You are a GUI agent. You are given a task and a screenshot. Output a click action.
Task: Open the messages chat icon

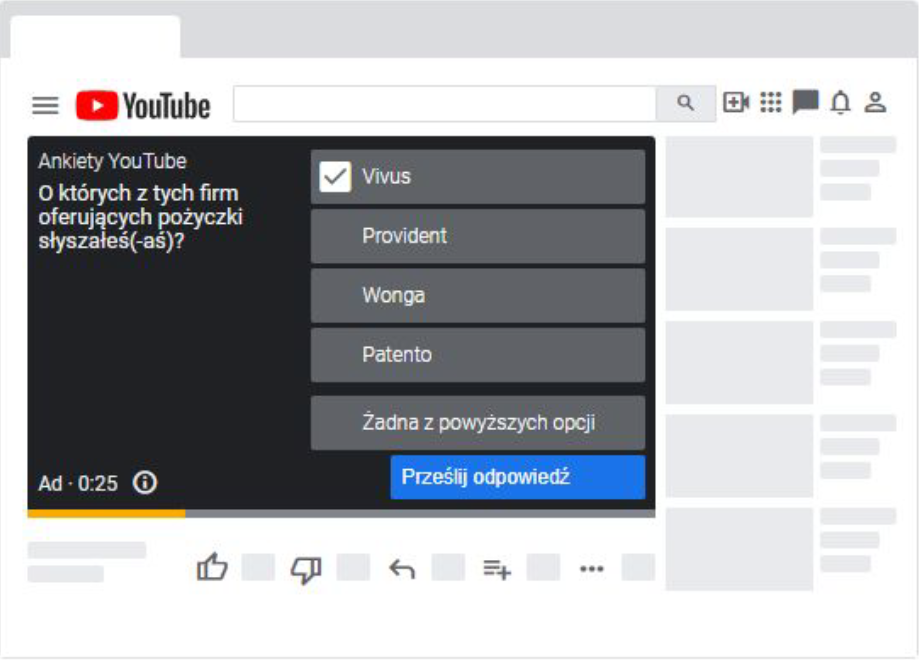(805, 102)
